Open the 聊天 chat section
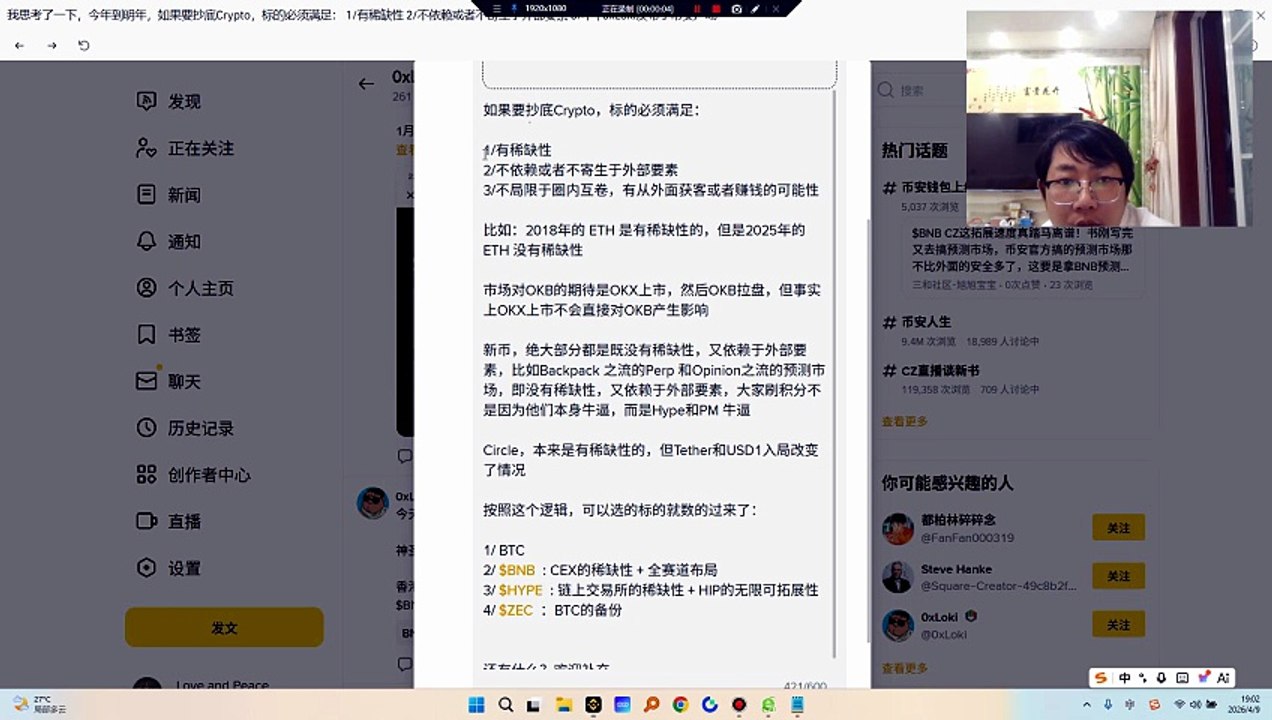The image size is (1272, 720). [168, 381]
